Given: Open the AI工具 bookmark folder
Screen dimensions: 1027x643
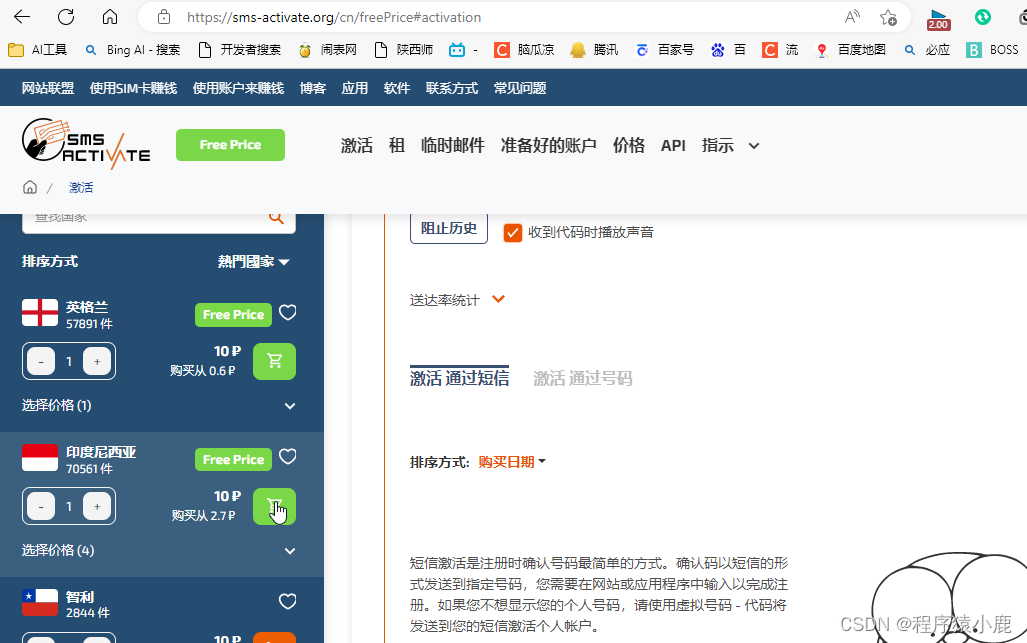Looking at the screenshot, I should pyautogui.click(x=37, y=50).
